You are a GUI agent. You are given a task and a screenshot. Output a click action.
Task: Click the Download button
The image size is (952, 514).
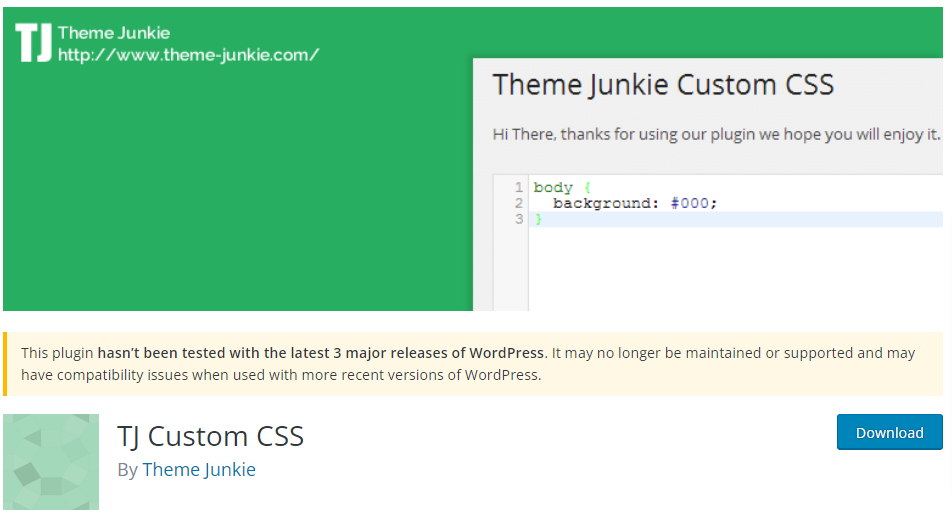click(x=889, y=432)
